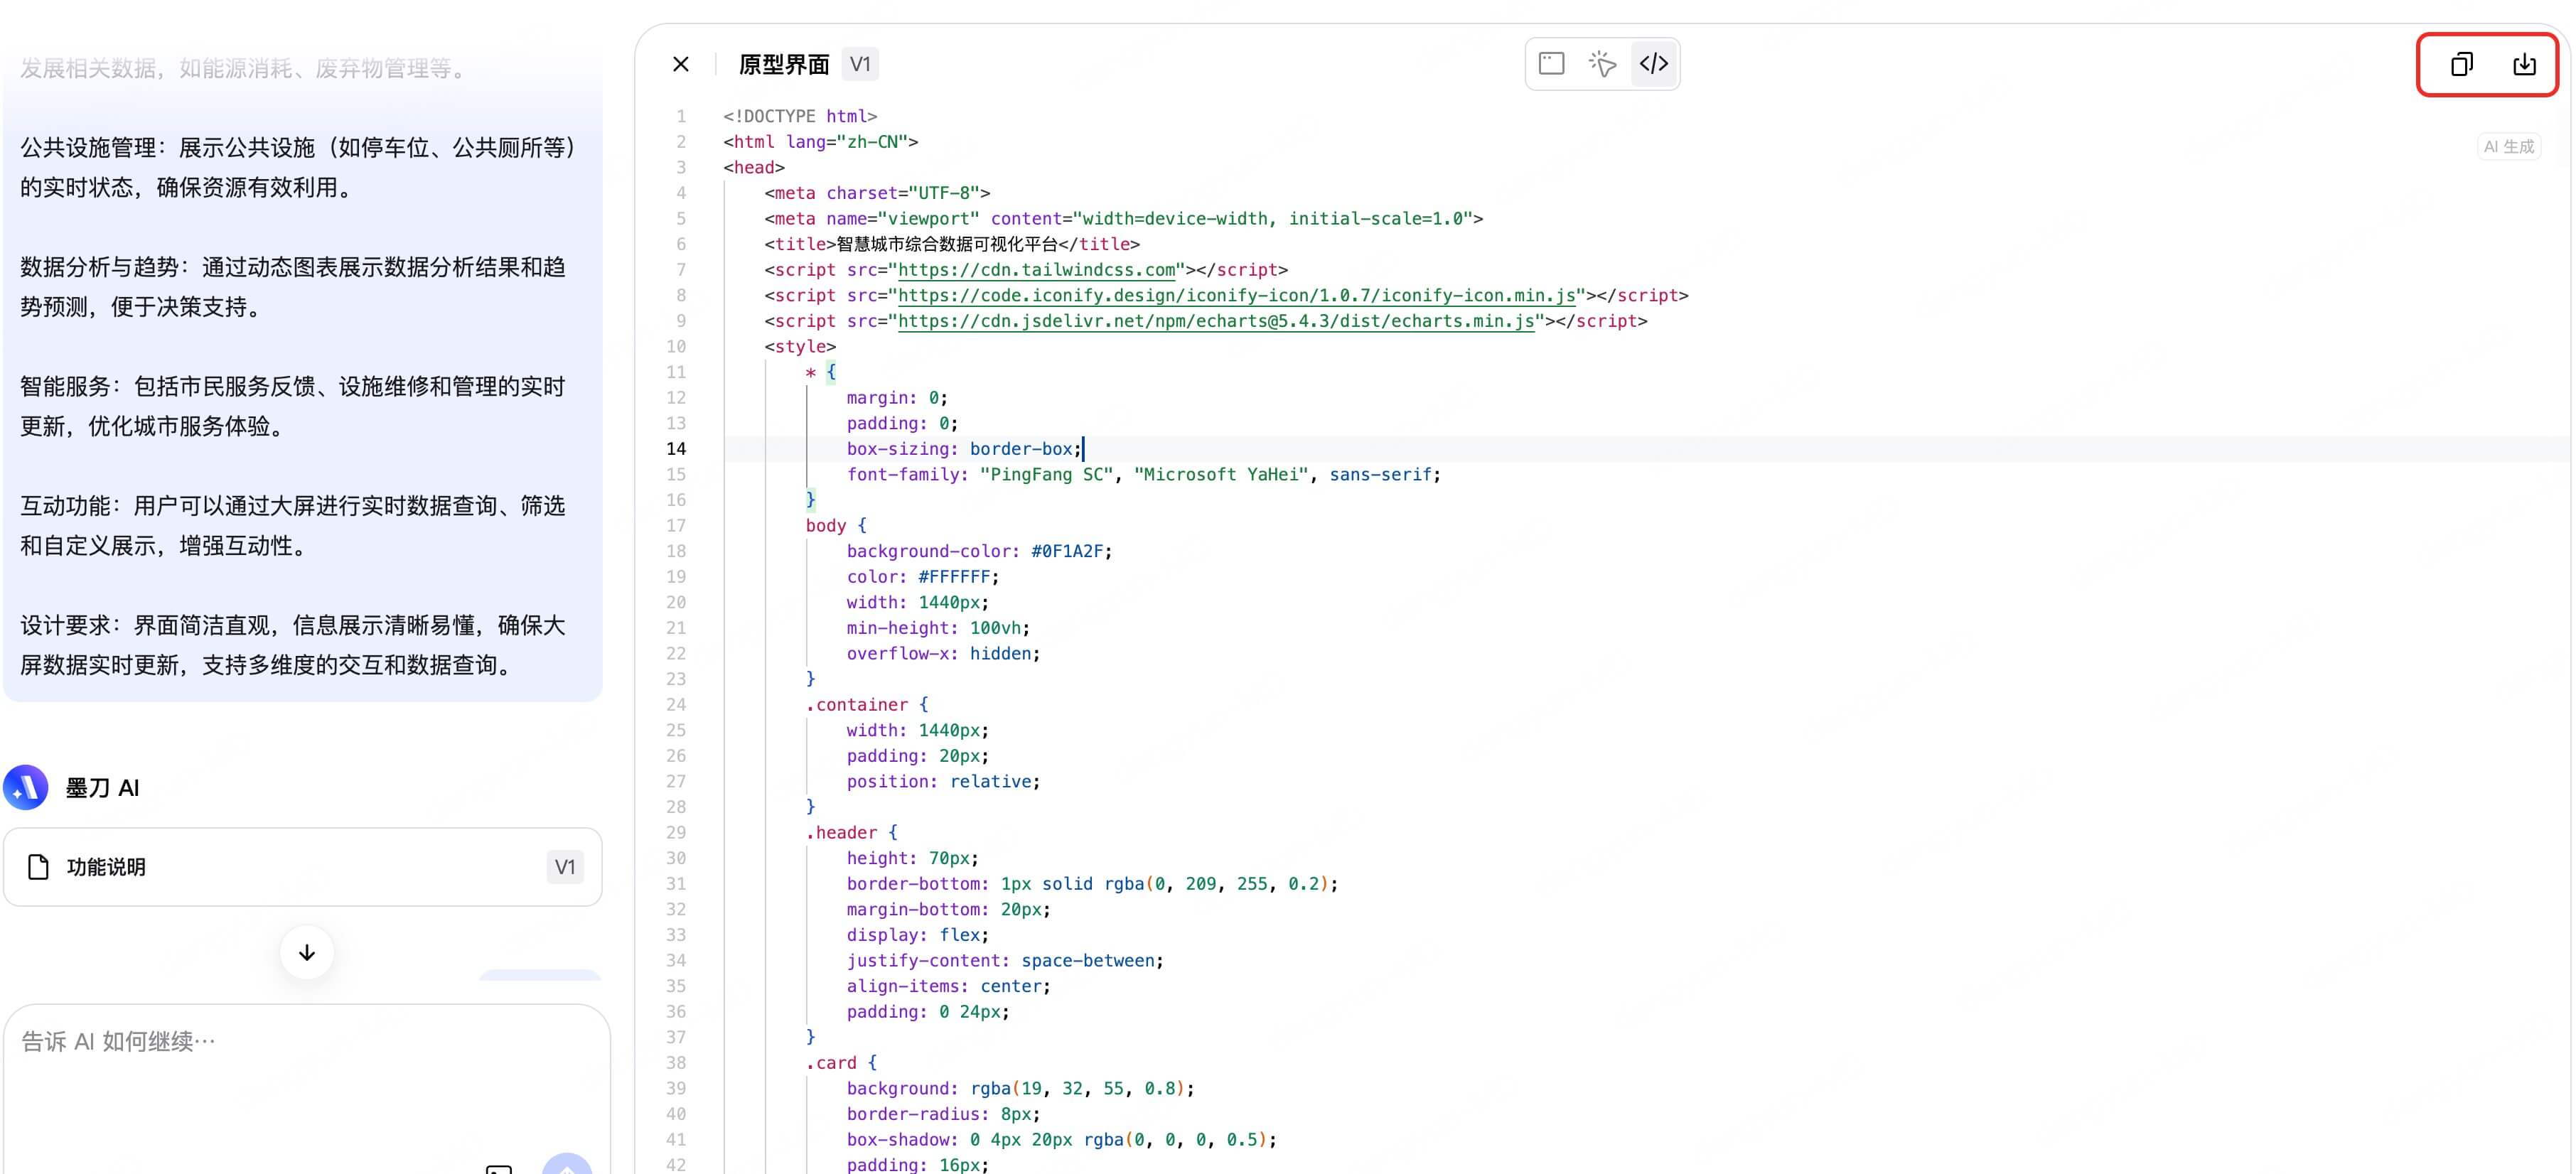This screenshot has height=1174, width=2576.
Task: Jump to latest message with down arrow
Action: tap(307, 953)
